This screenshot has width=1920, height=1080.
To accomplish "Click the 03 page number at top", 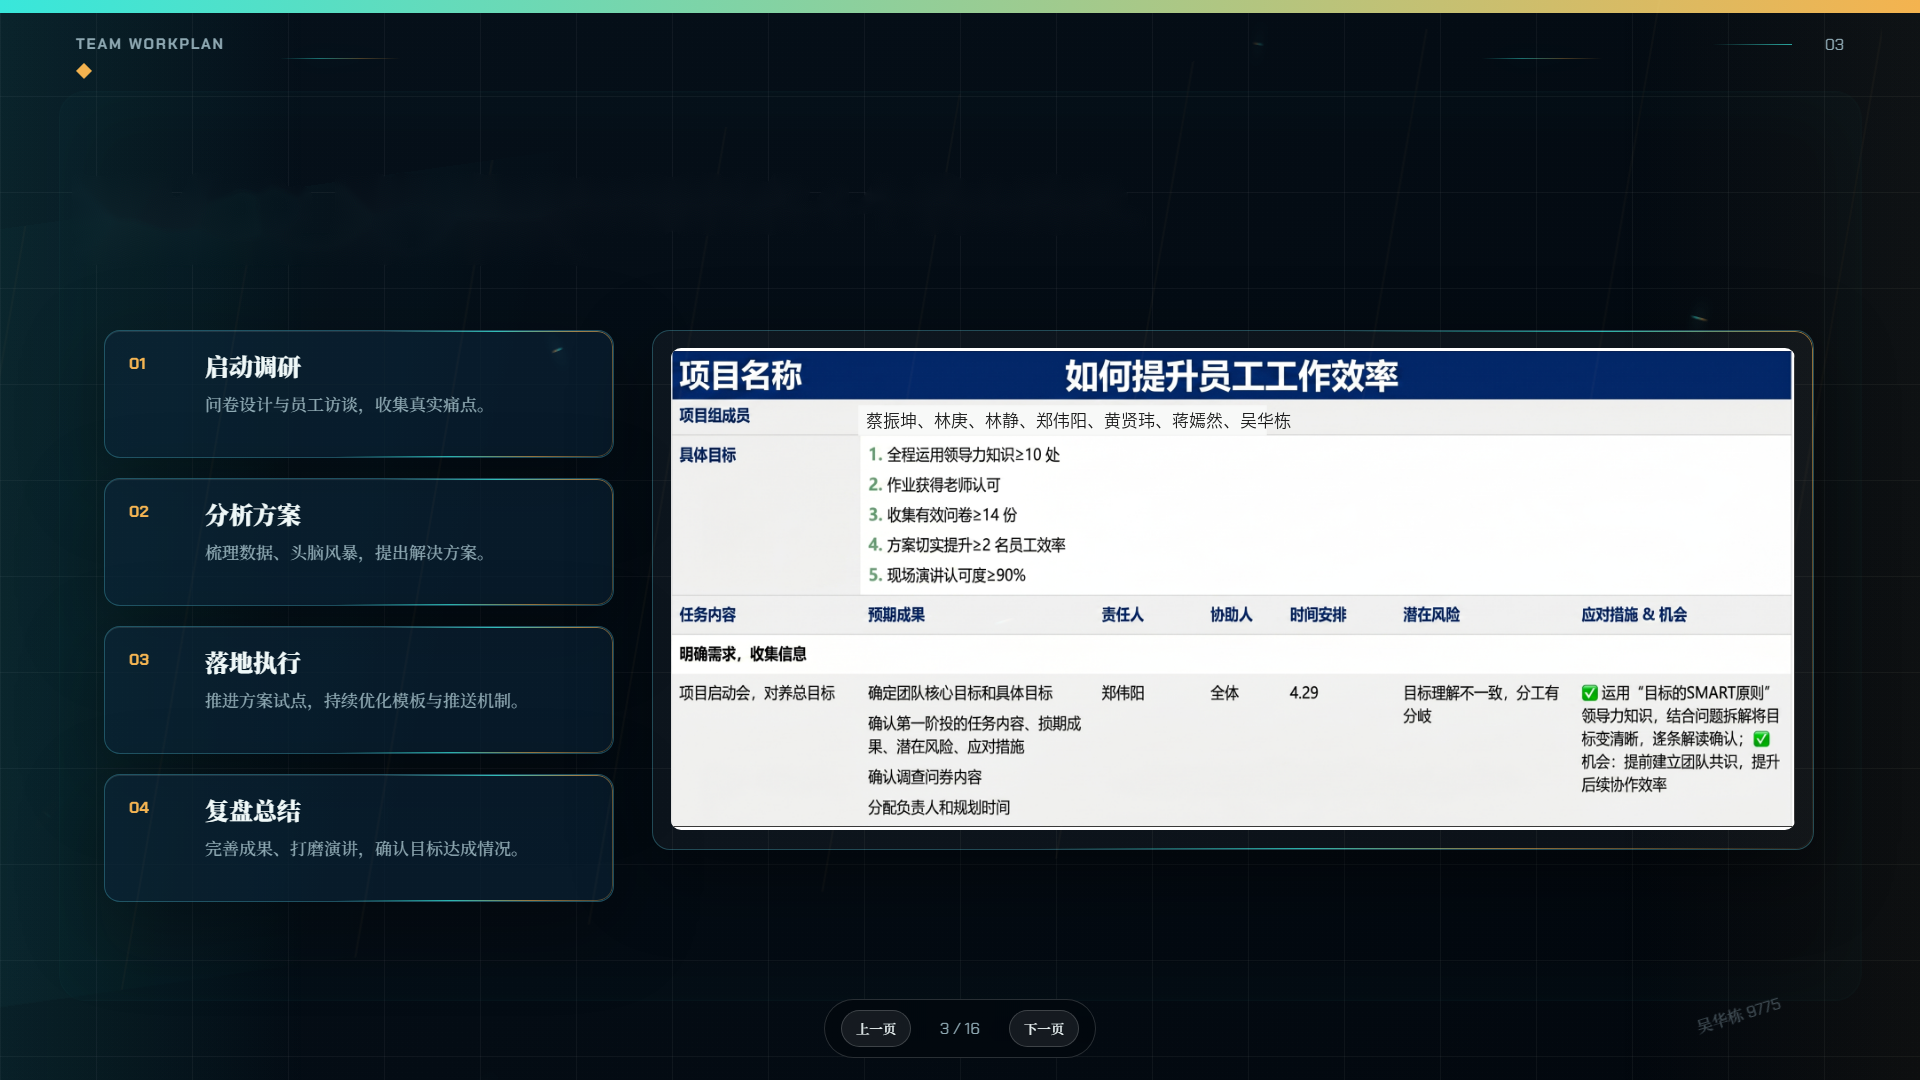I will point(1834,44).
